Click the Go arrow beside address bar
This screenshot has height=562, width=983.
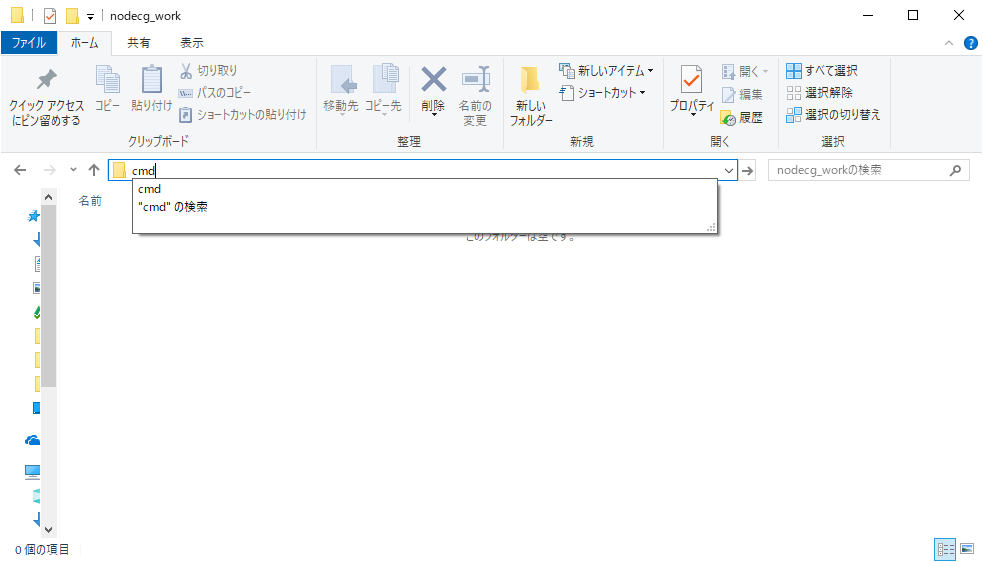point(747,171)
